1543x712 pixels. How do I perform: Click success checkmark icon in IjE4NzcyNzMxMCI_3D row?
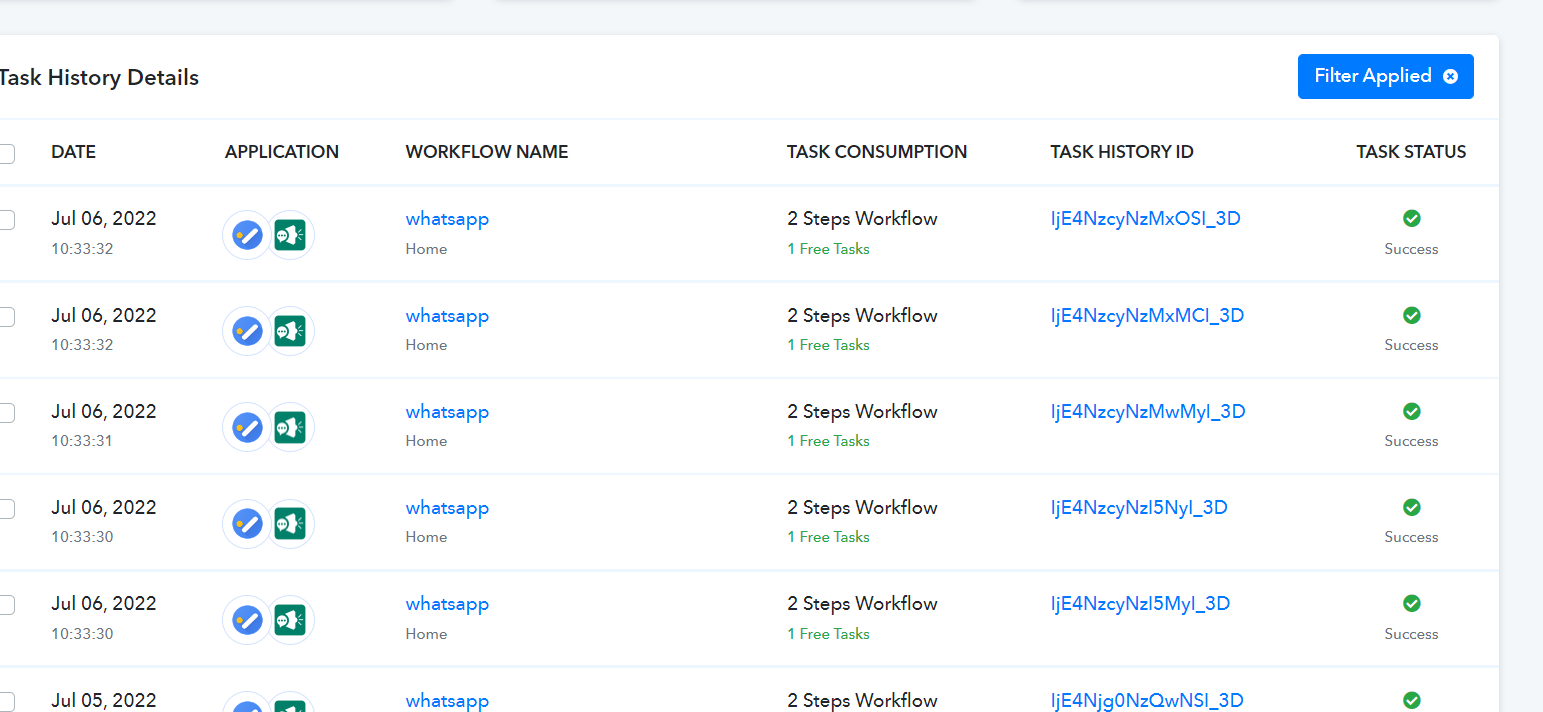pyautogui.click(x=1411, y=315)
